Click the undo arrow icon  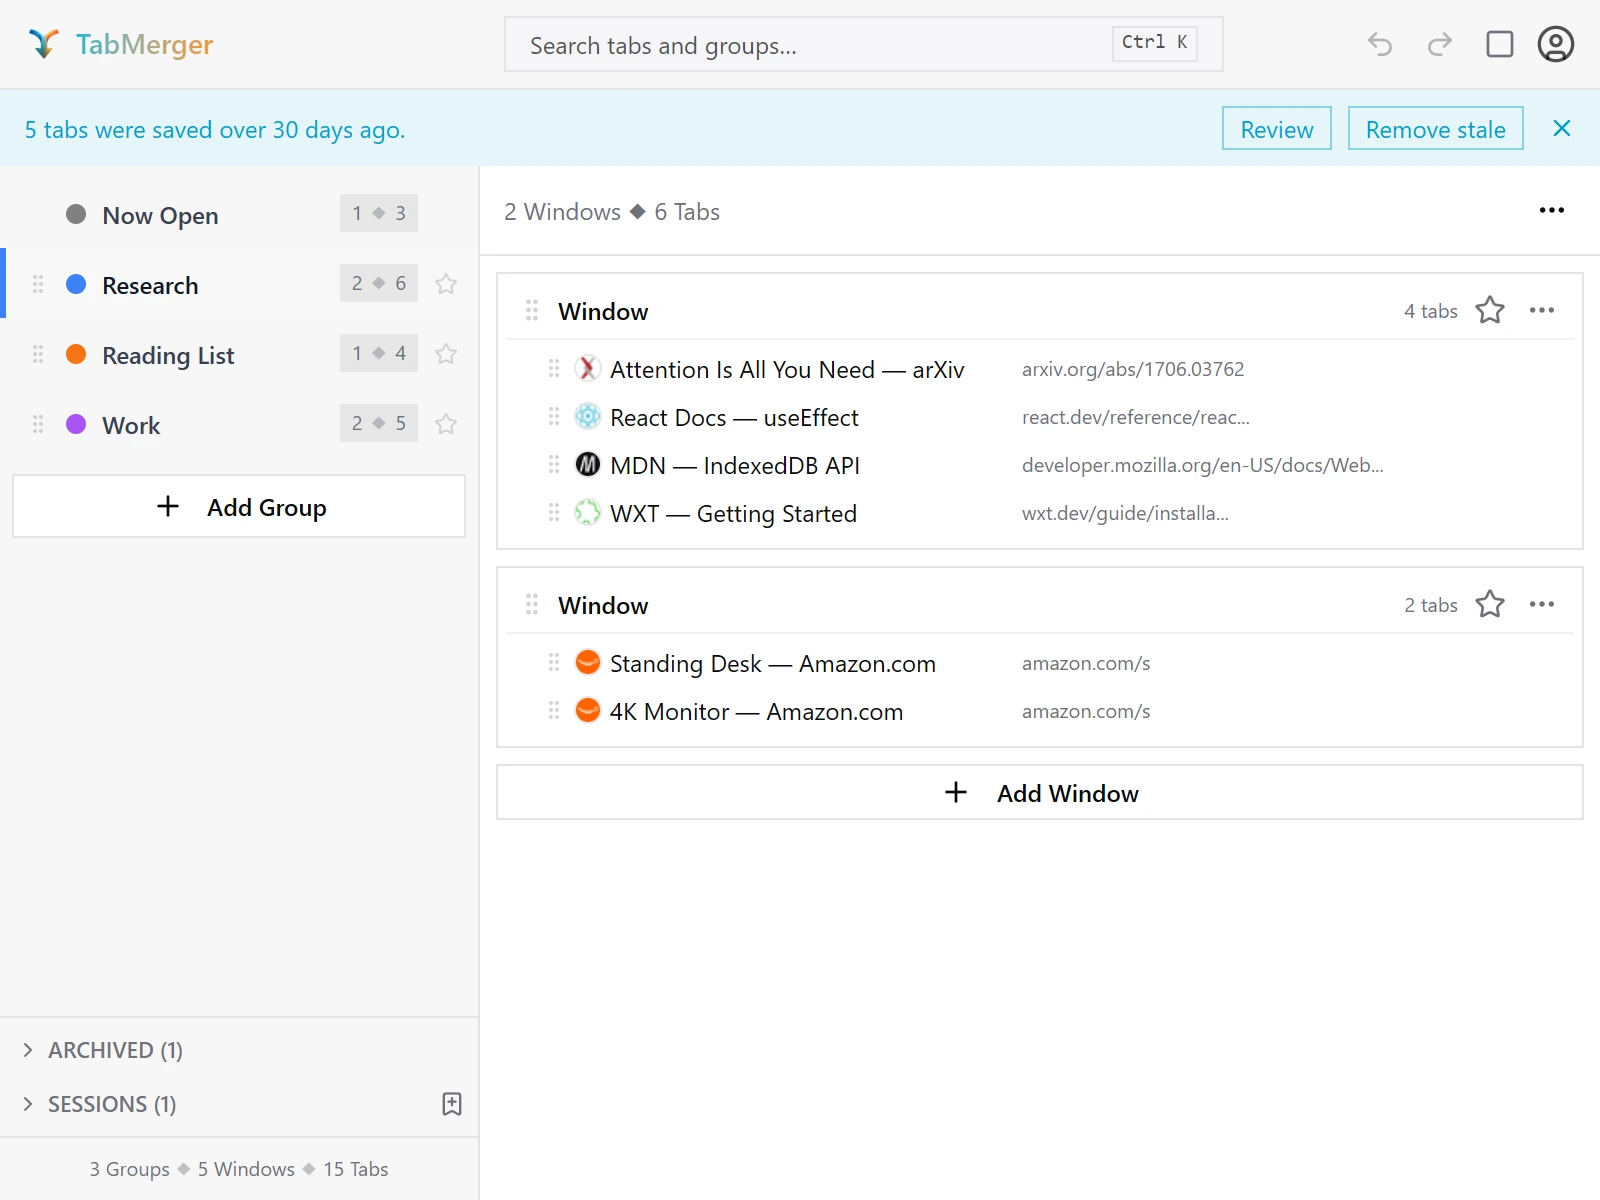pyautogui.click(x=1380, y=44)
